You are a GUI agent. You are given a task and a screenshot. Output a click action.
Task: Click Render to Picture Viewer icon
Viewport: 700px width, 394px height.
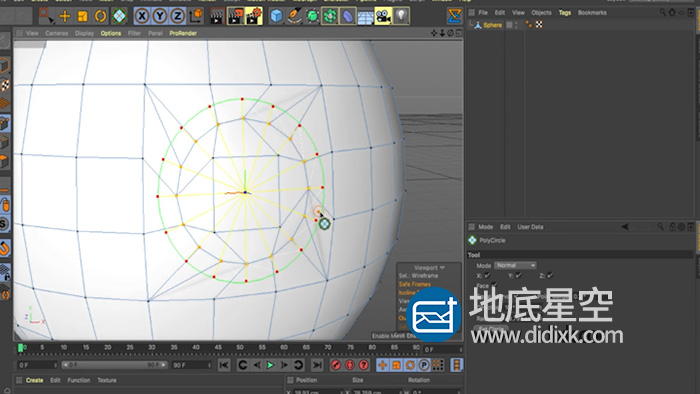(235, 17)
